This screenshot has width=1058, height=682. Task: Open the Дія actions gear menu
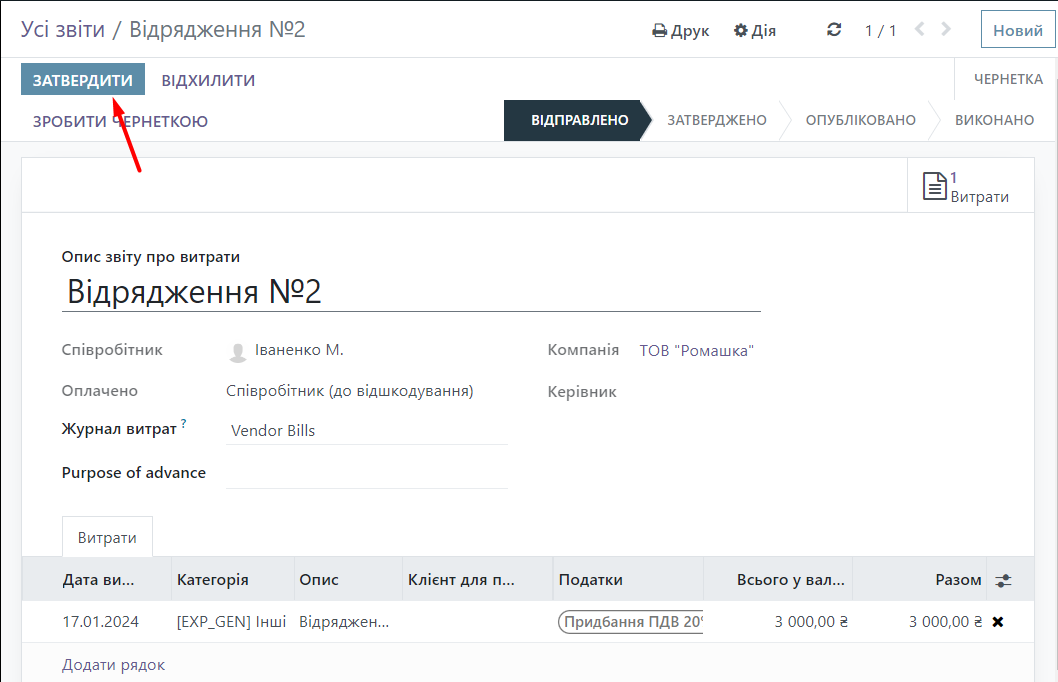(755, 30)
